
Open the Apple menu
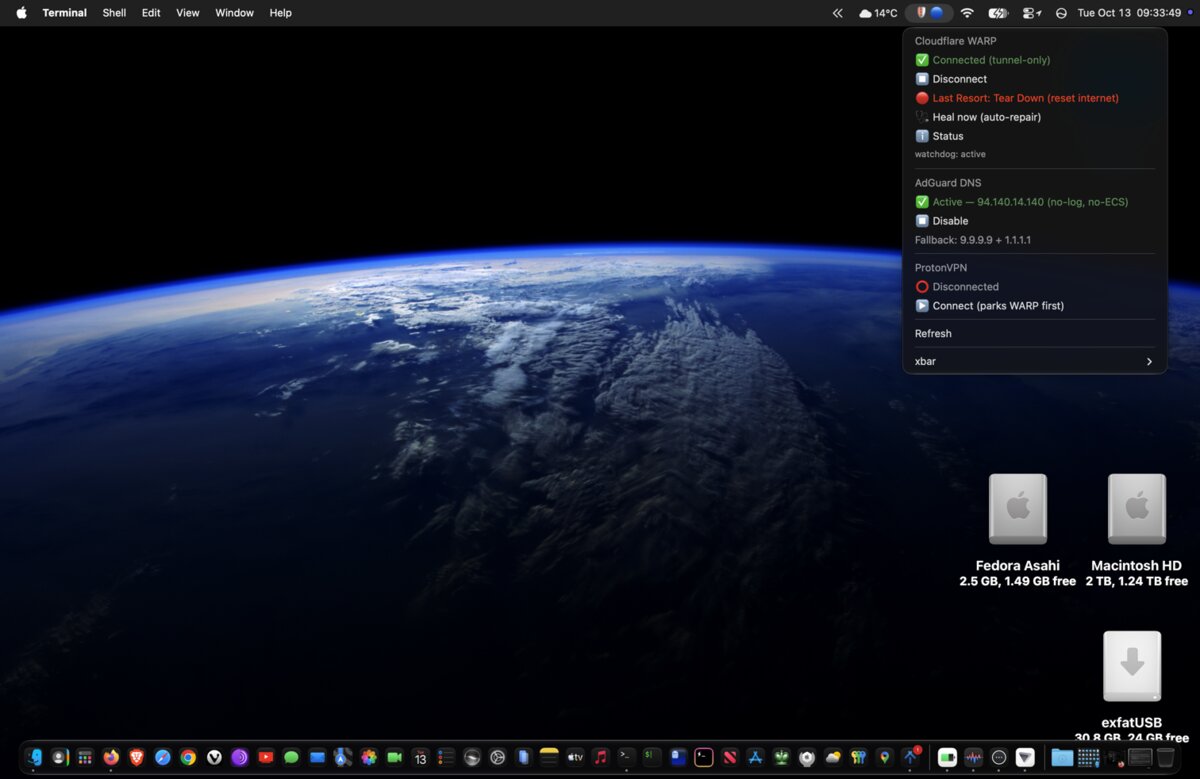click(x=22, y=13)
